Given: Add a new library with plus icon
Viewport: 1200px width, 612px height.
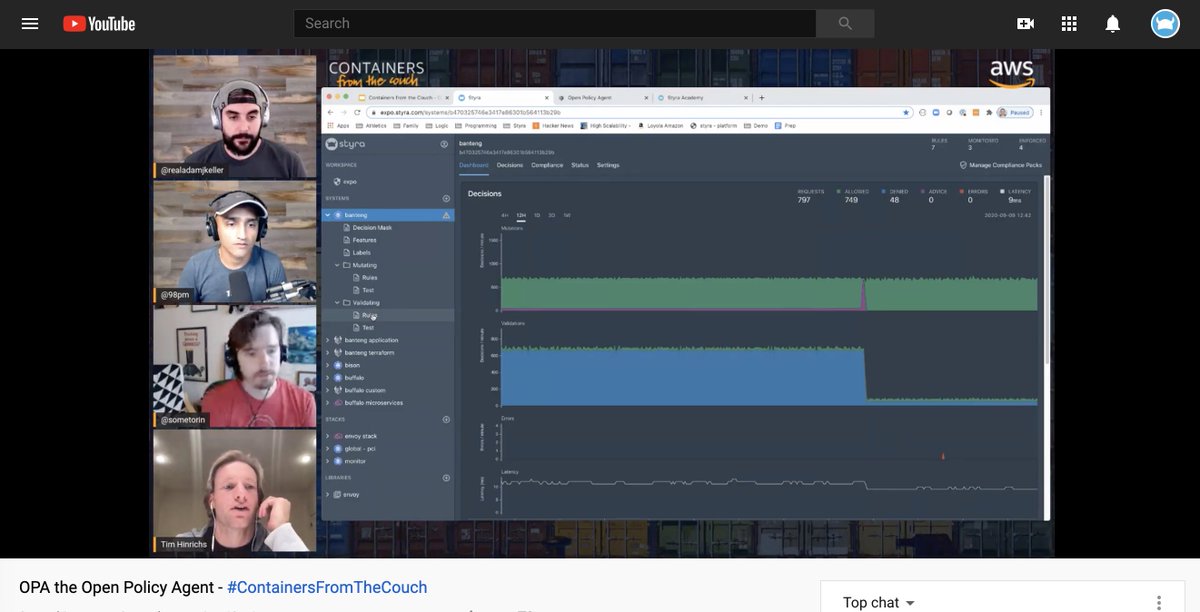Looking at the screenshot, I should pos(446,478).
